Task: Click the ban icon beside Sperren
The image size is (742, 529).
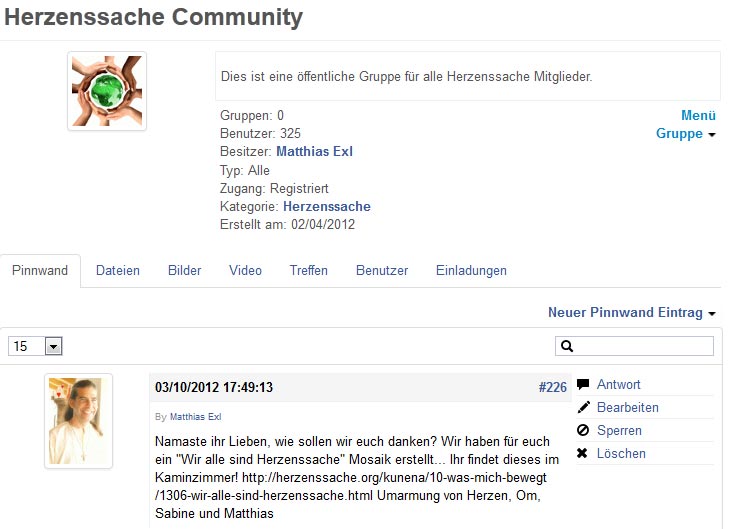Action: 583,430
